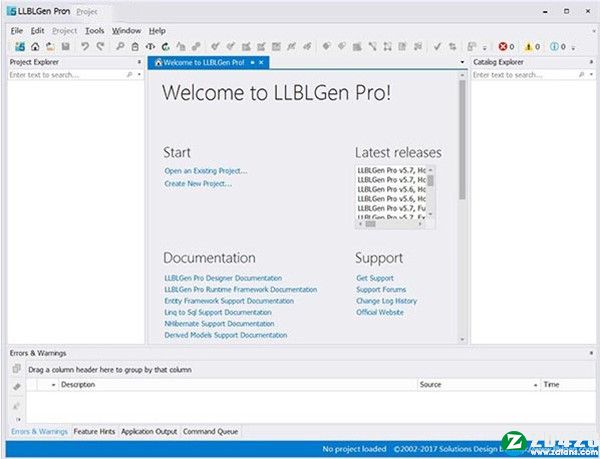Click the Open an Existing Project link
The image size is (600, 459).
[206, 171]
